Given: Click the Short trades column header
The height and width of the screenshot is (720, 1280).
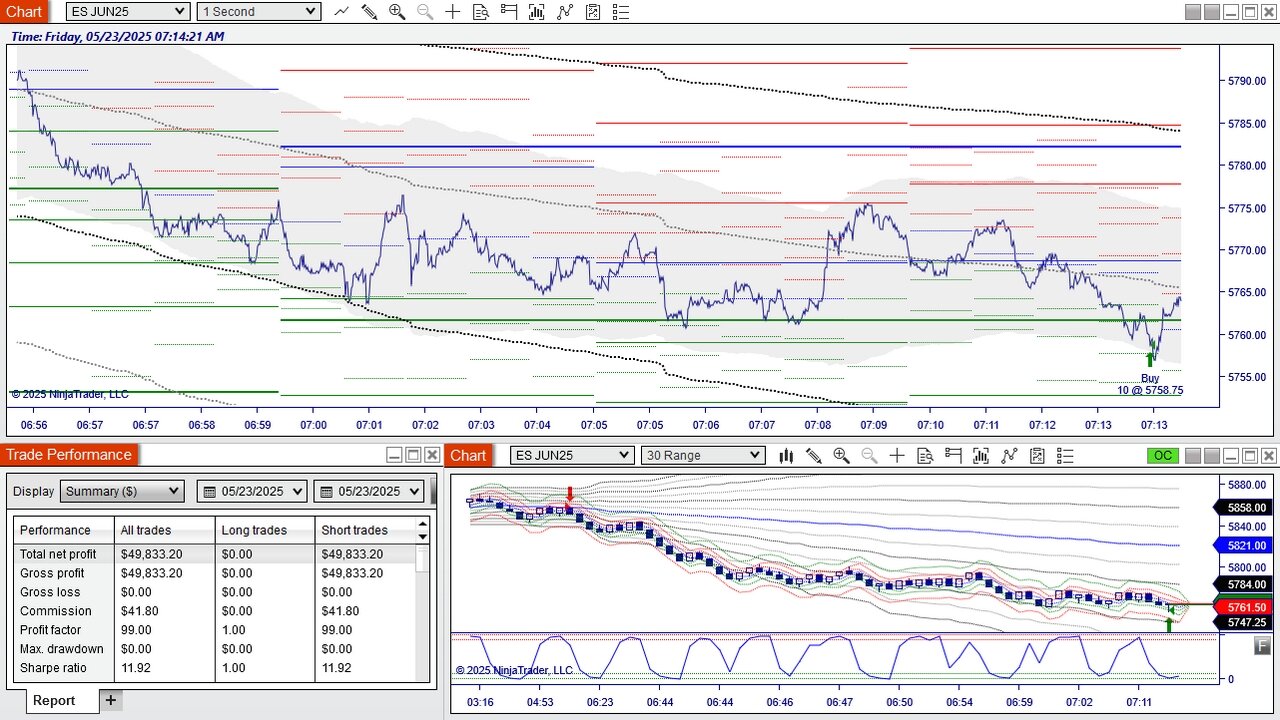Looking at the screenshot, I should (x=365, y=530).
